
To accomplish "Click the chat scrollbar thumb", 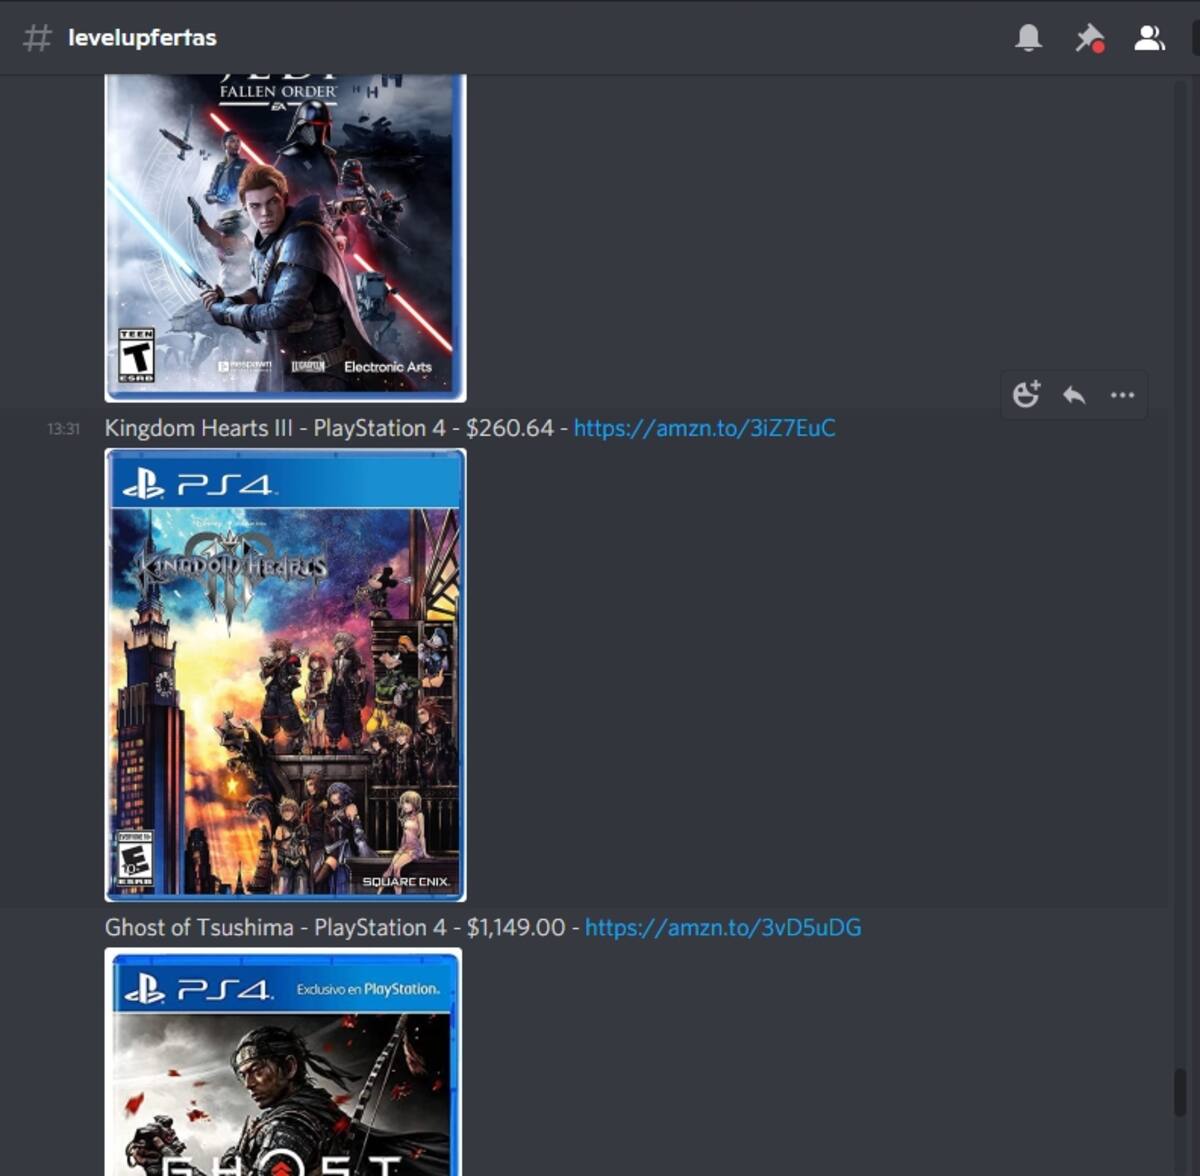I will (x=1180, y=1091).
